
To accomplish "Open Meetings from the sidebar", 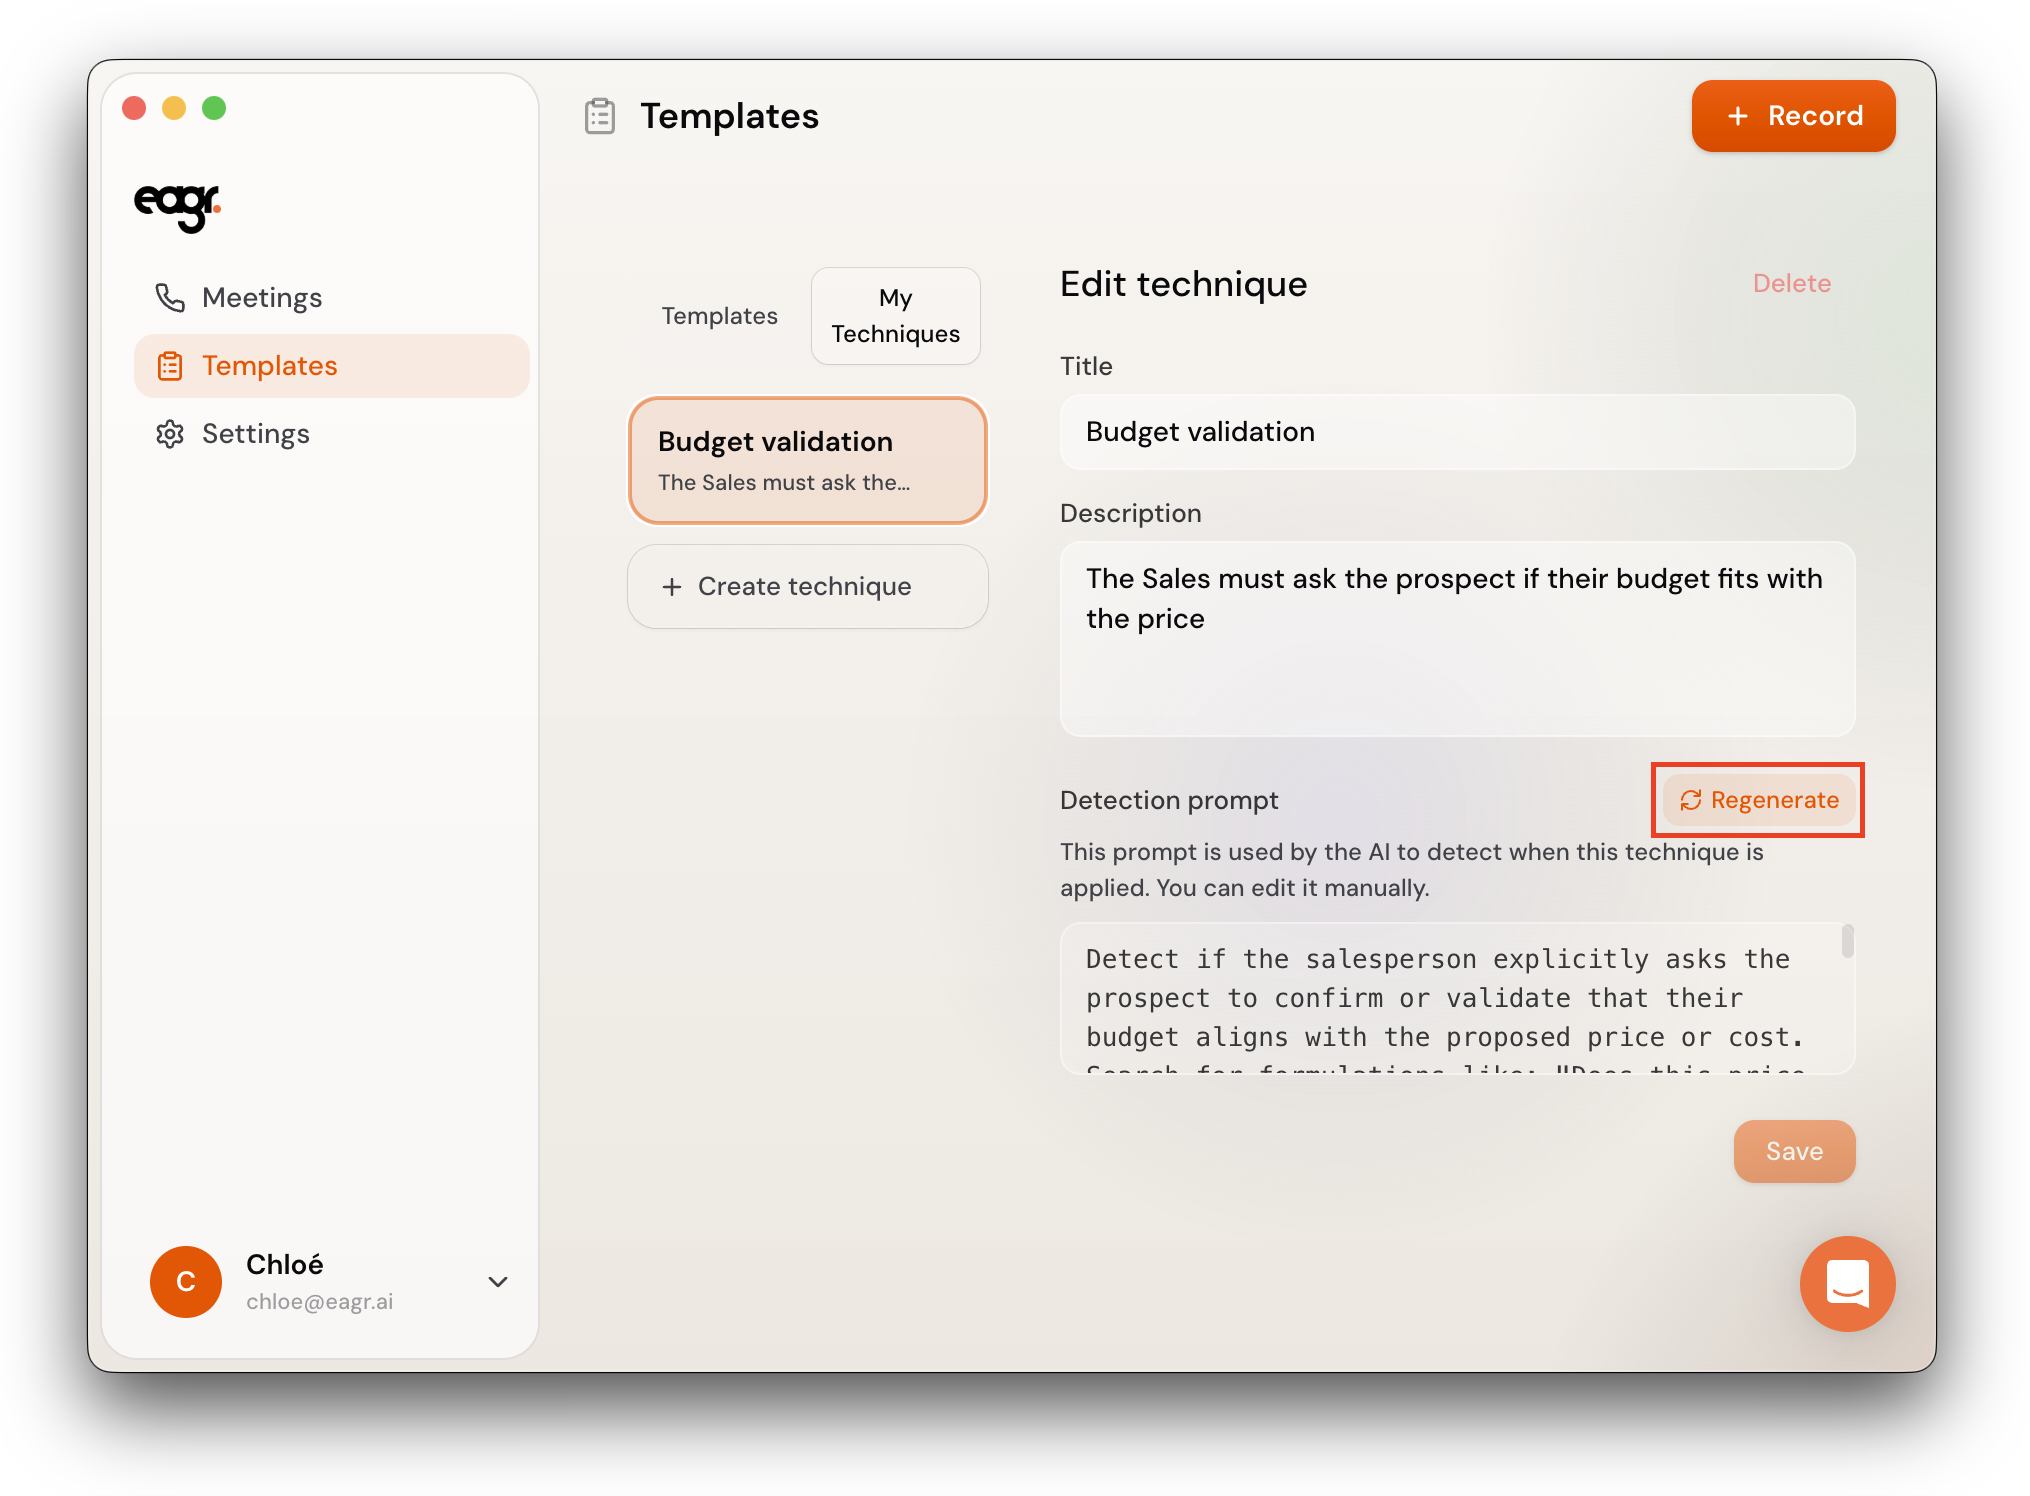I will click(x=262, y=298).
